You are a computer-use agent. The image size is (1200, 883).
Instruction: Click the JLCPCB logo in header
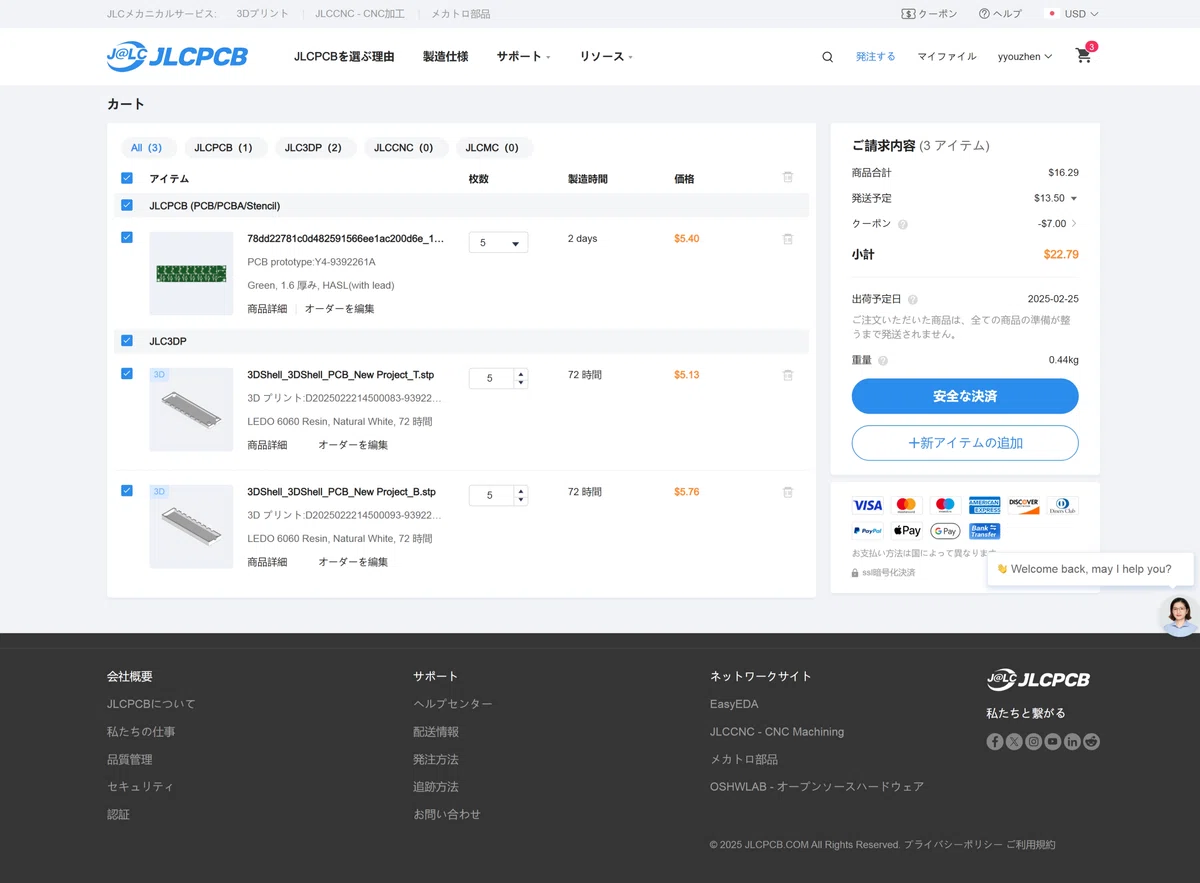coord(177,57)
